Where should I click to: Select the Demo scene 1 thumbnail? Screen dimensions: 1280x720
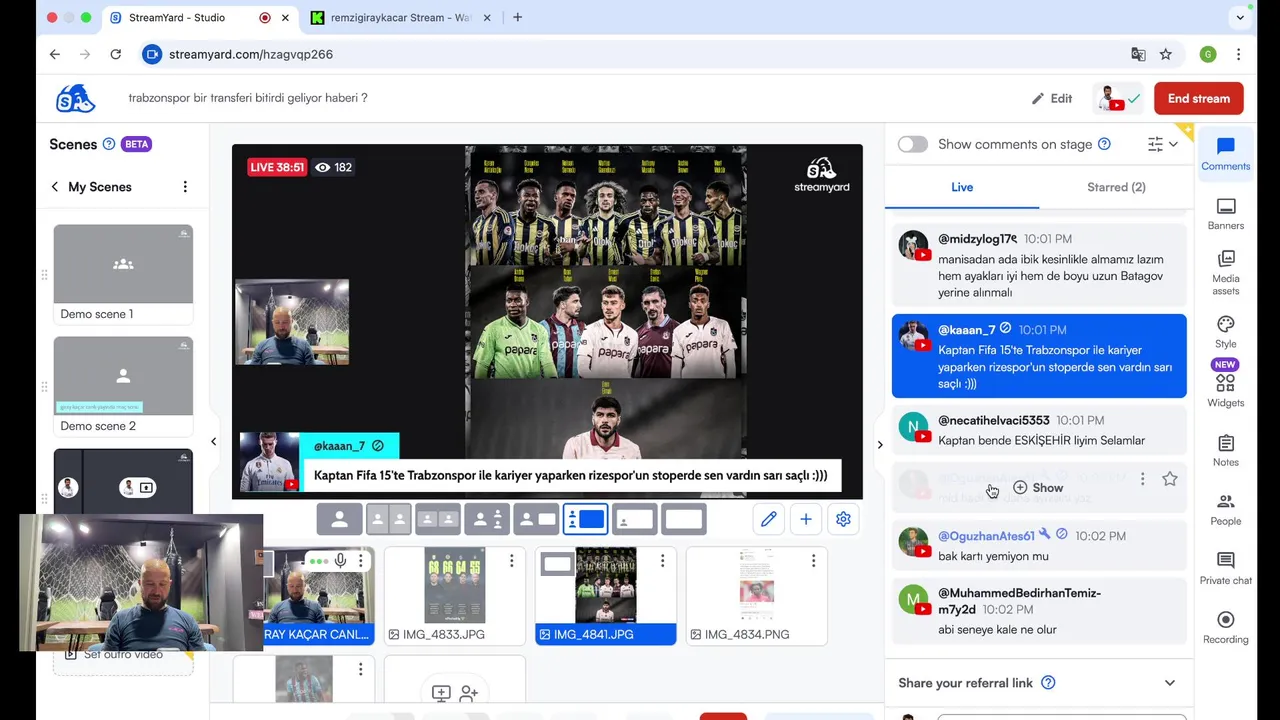click(x=123, y=264)
